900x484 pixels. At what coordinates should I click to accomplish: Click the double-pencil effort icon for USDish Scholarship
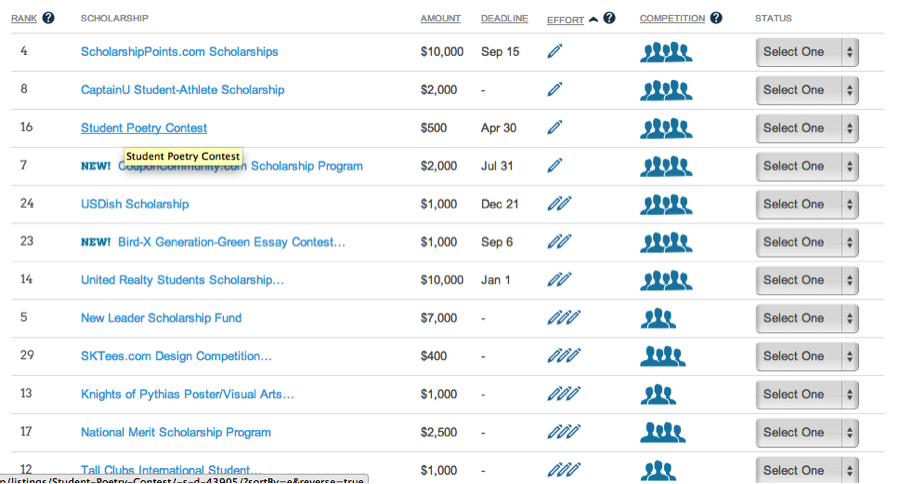(559, 204)
